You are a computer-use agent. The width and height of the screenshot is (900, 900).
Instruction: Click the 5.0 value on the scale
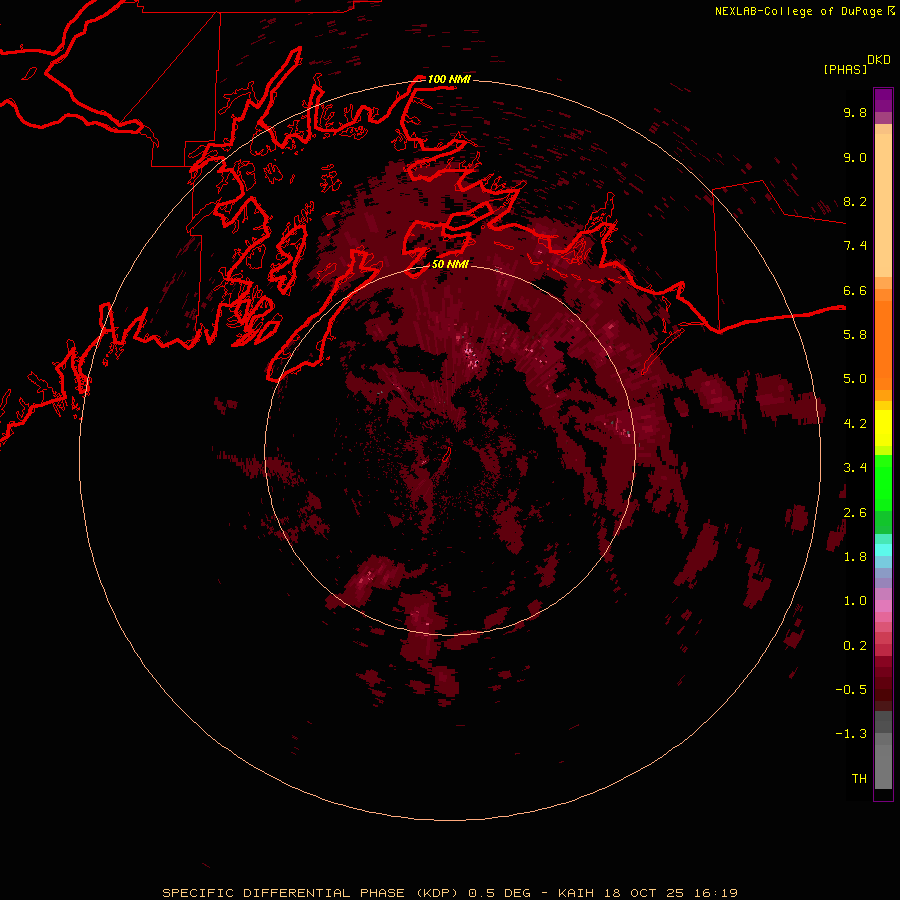pos(855,379)
